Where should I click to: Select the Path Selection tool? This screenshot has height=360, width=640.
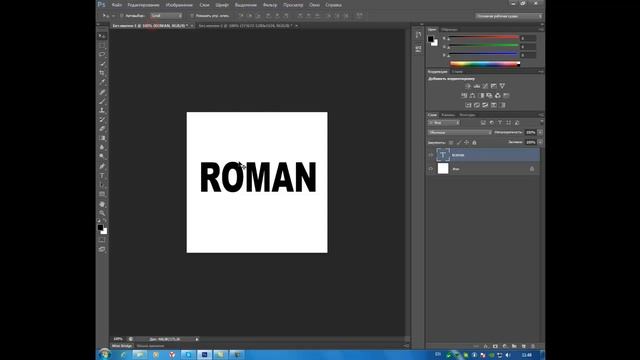102,185
